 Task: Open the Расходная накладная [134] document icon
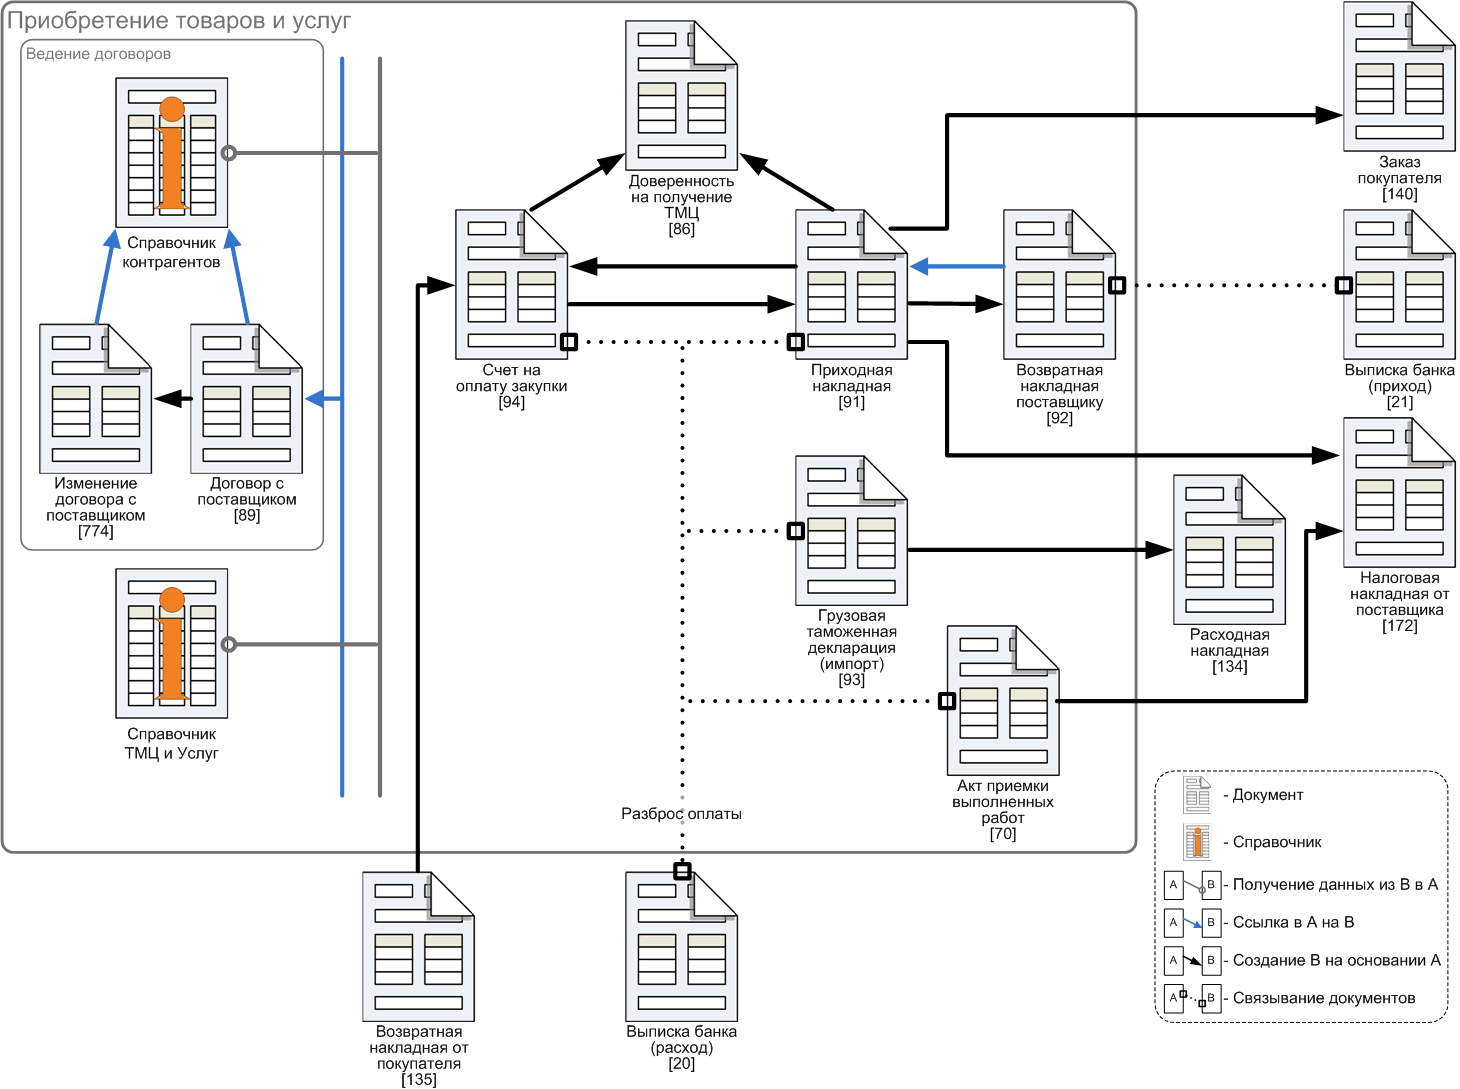1230,550
